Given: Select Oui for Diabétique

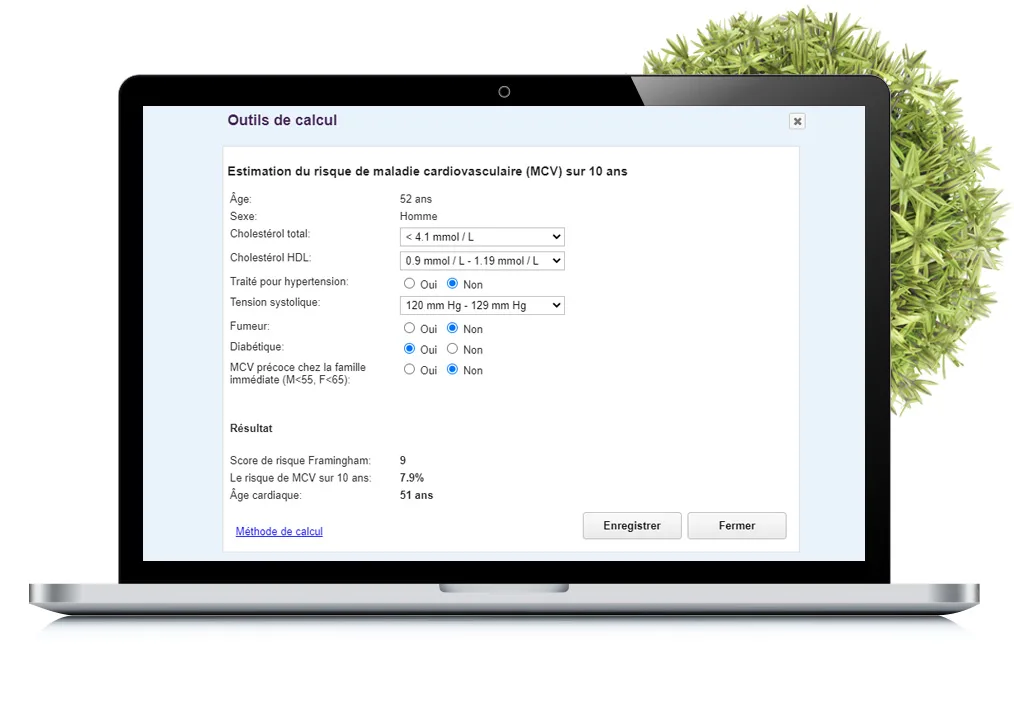Looking at the screenshot, I should (x=409, y=349).
